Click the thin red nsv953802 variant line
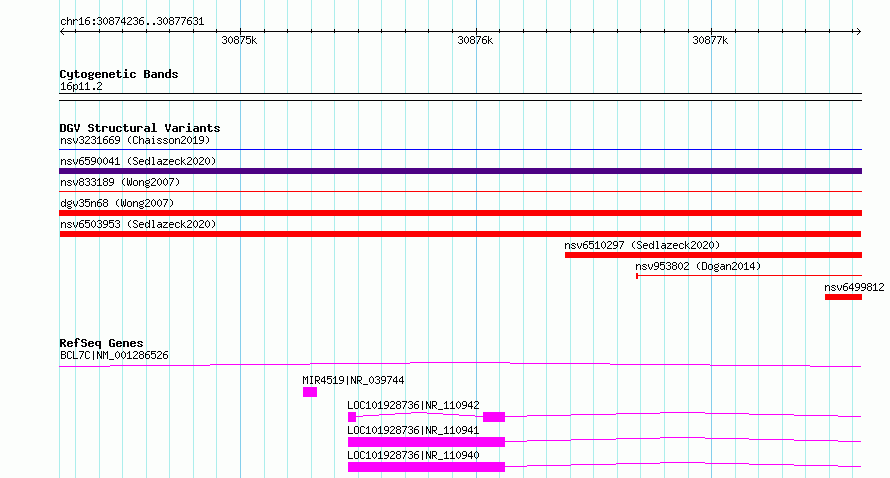Screen dimensions: 890x478 pyautogui.click(x=749, y=276)
